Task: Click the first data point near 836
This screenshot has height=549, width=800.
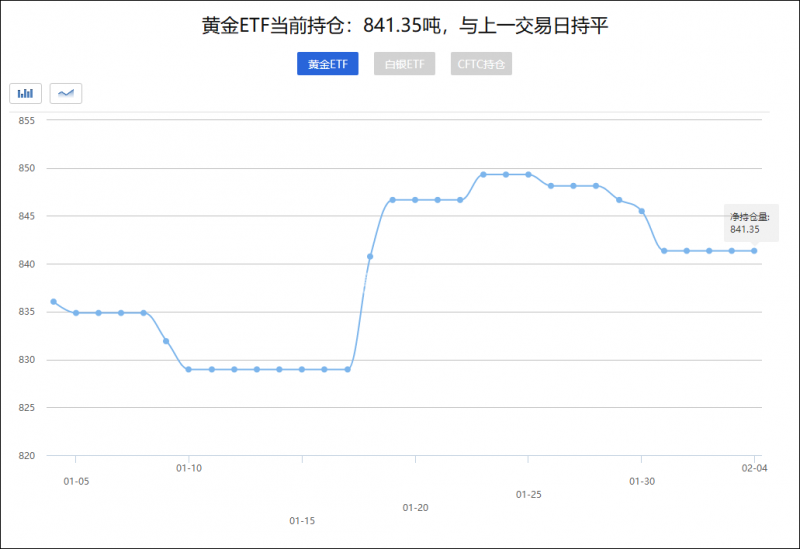Action: [54, 302]
